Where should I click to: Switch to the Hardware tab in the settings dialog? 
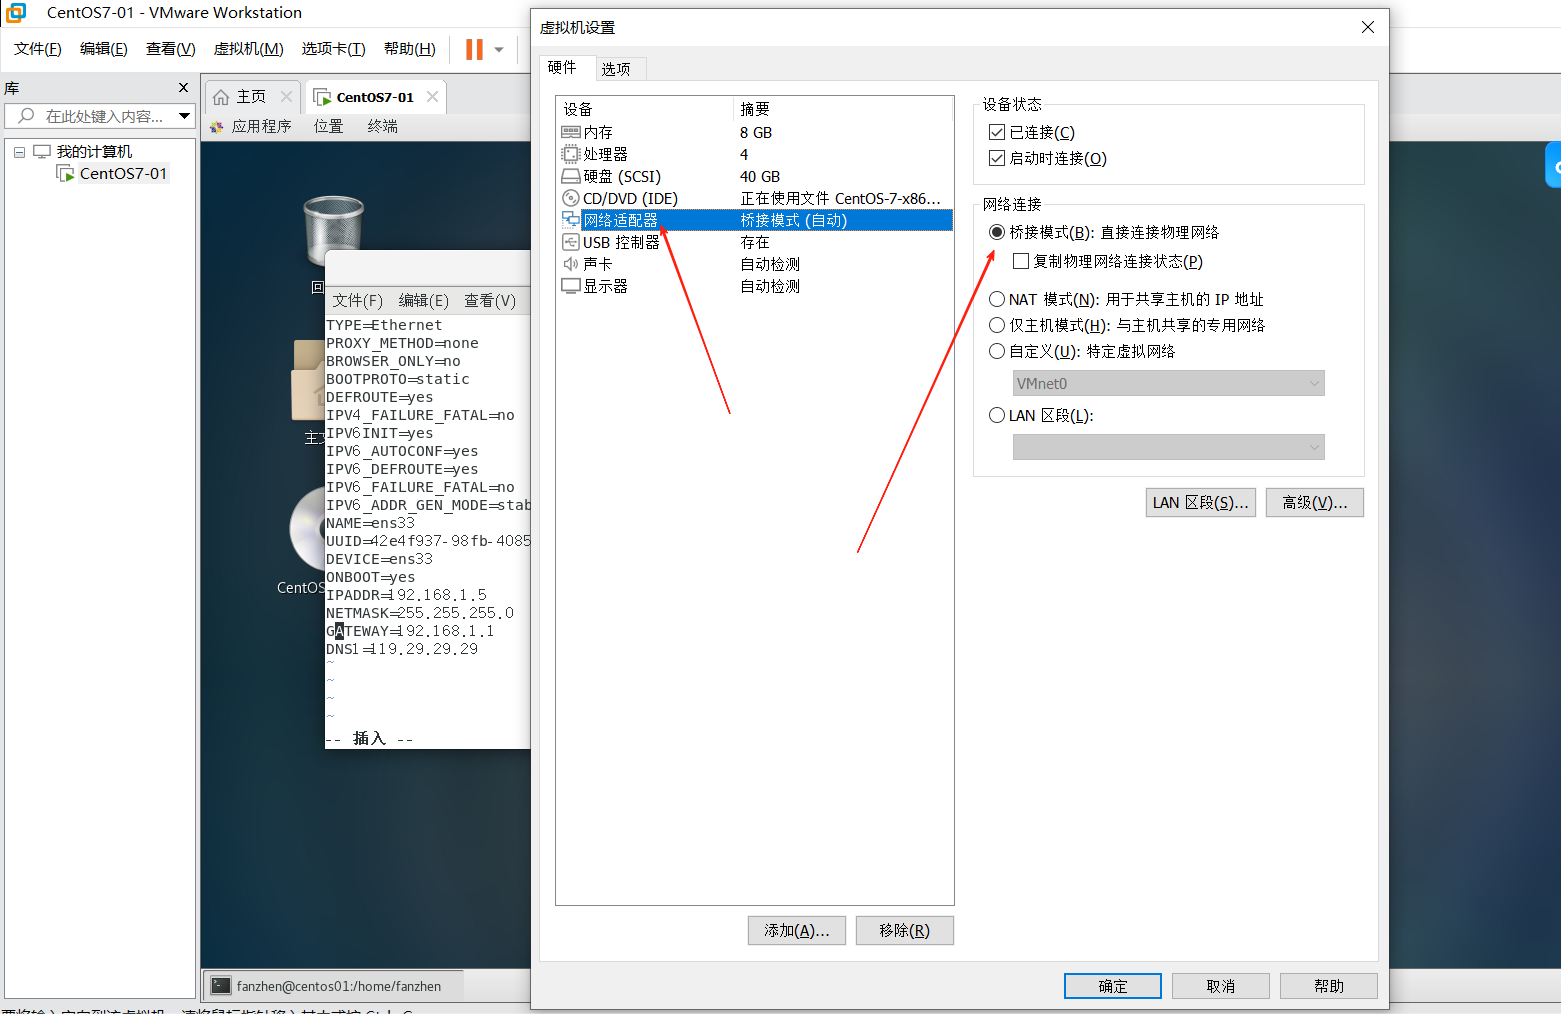(562, 67)
